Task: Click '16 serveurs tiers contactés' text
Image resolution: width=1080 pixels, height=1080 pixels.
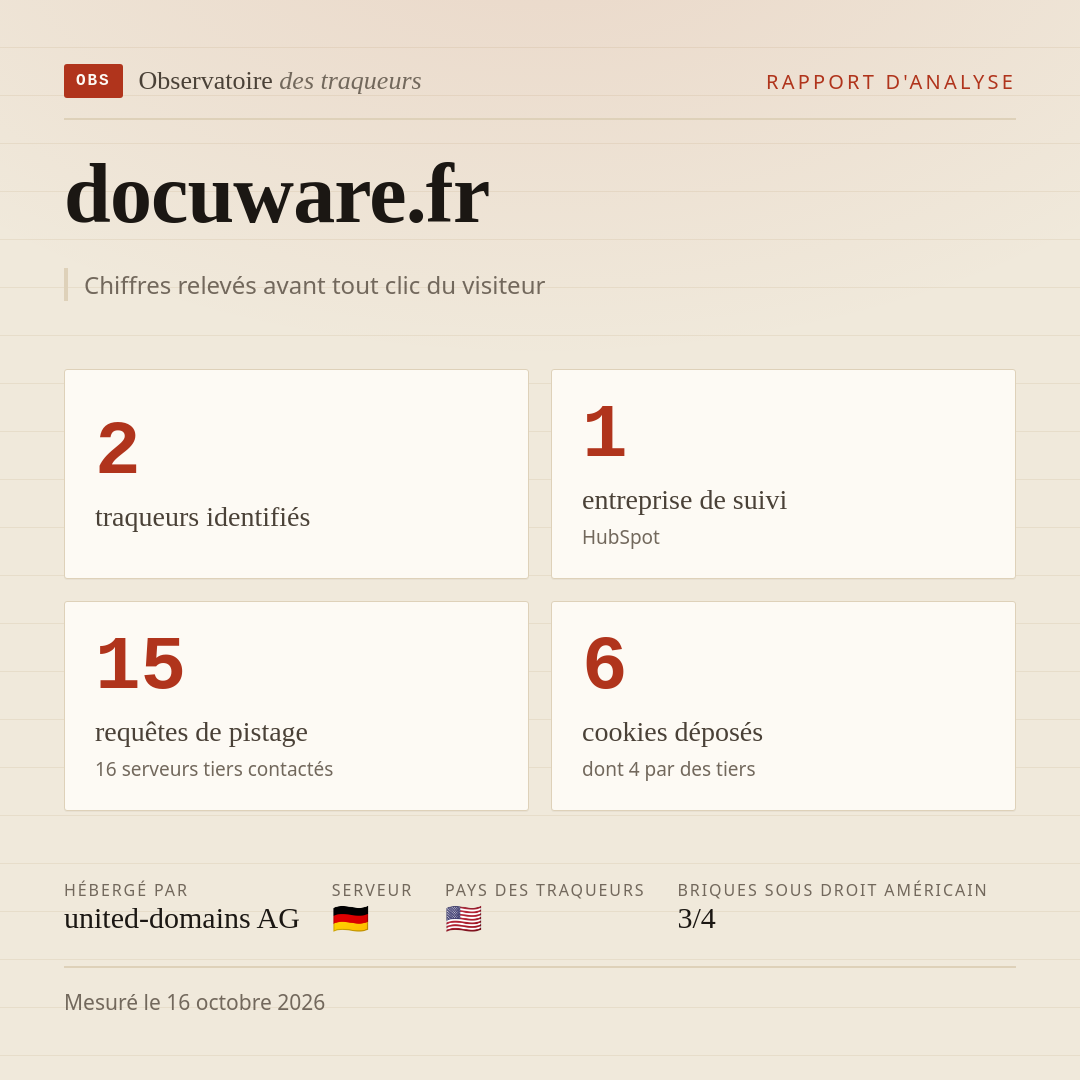Action: coord(214,769)
